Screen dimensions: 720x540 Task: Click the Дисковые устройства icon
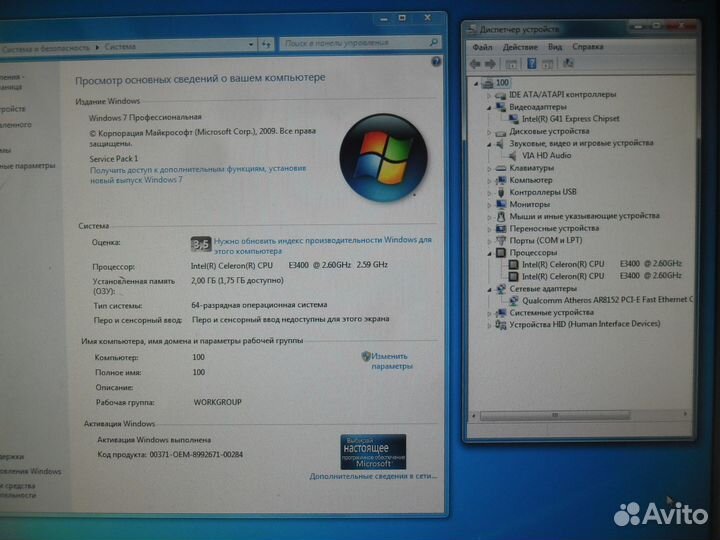tap(501, 133)
